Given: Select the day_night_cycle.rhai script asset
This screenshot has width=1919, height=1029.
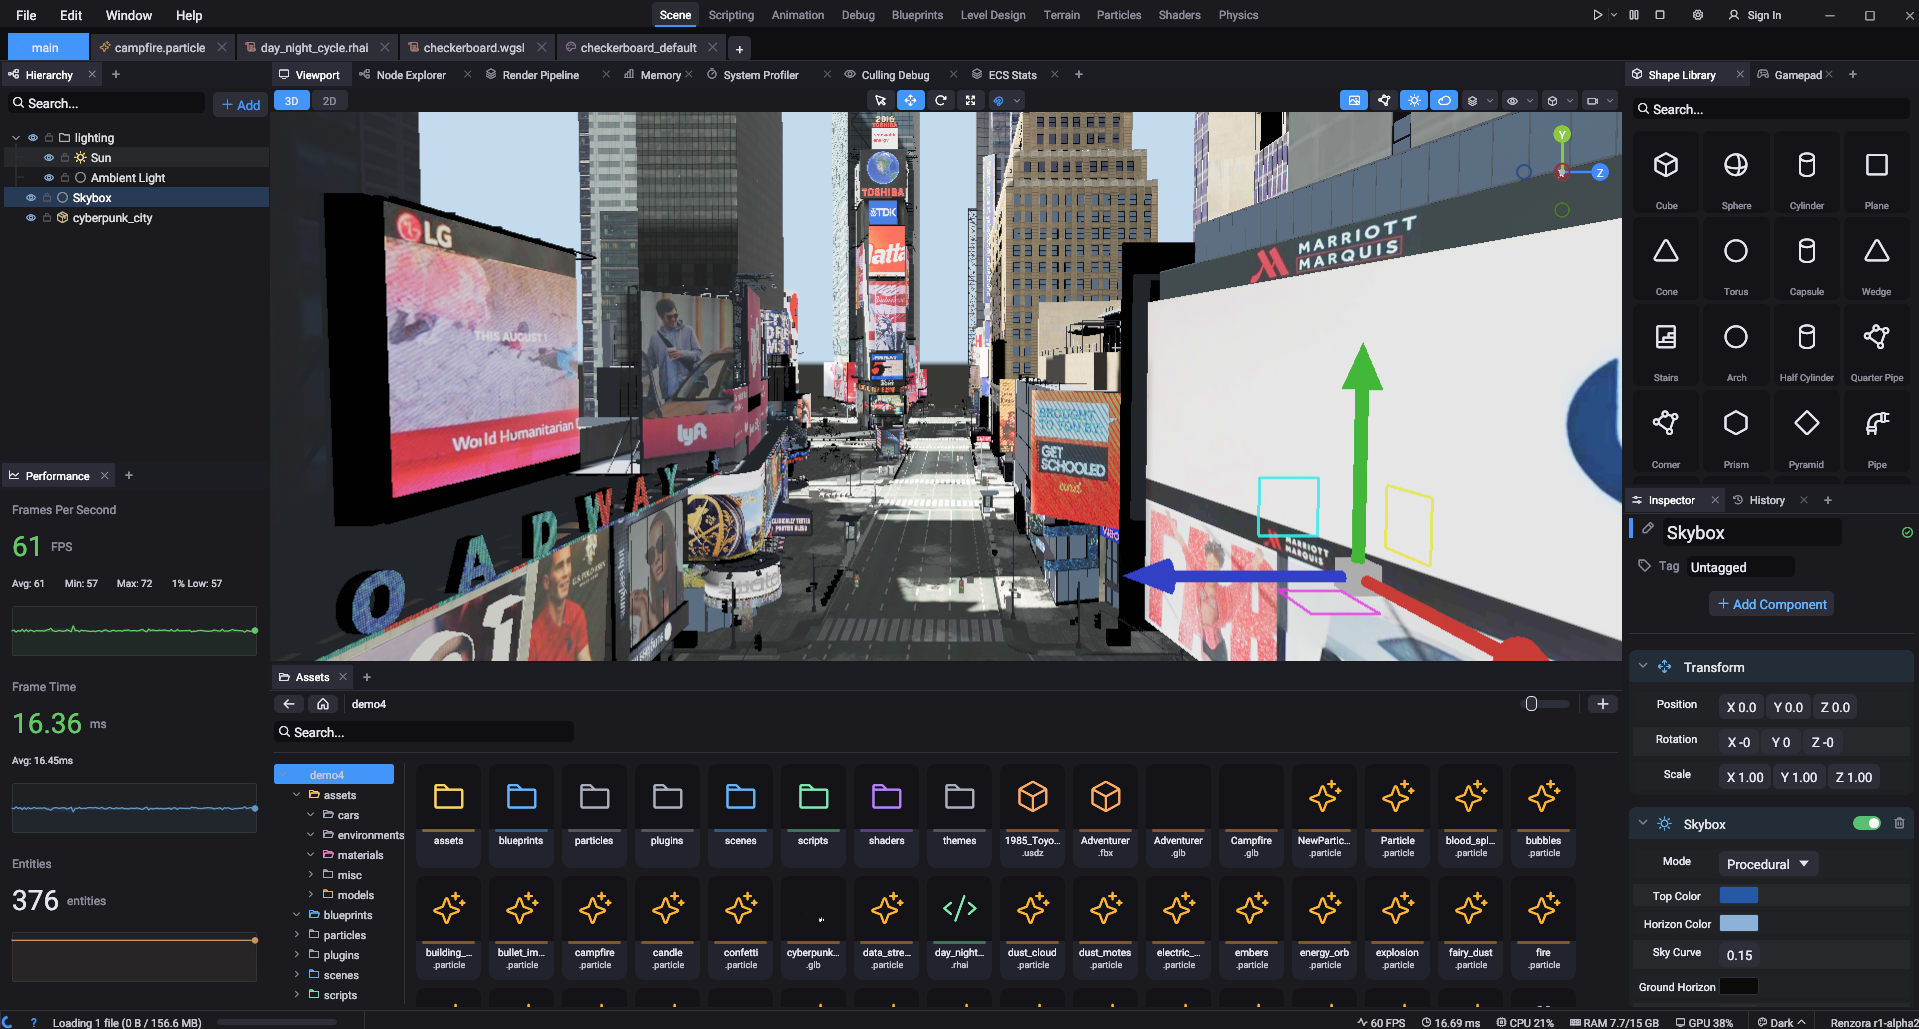Looking at the screenshot, I should pyautogui.click(x=958, y=925).
